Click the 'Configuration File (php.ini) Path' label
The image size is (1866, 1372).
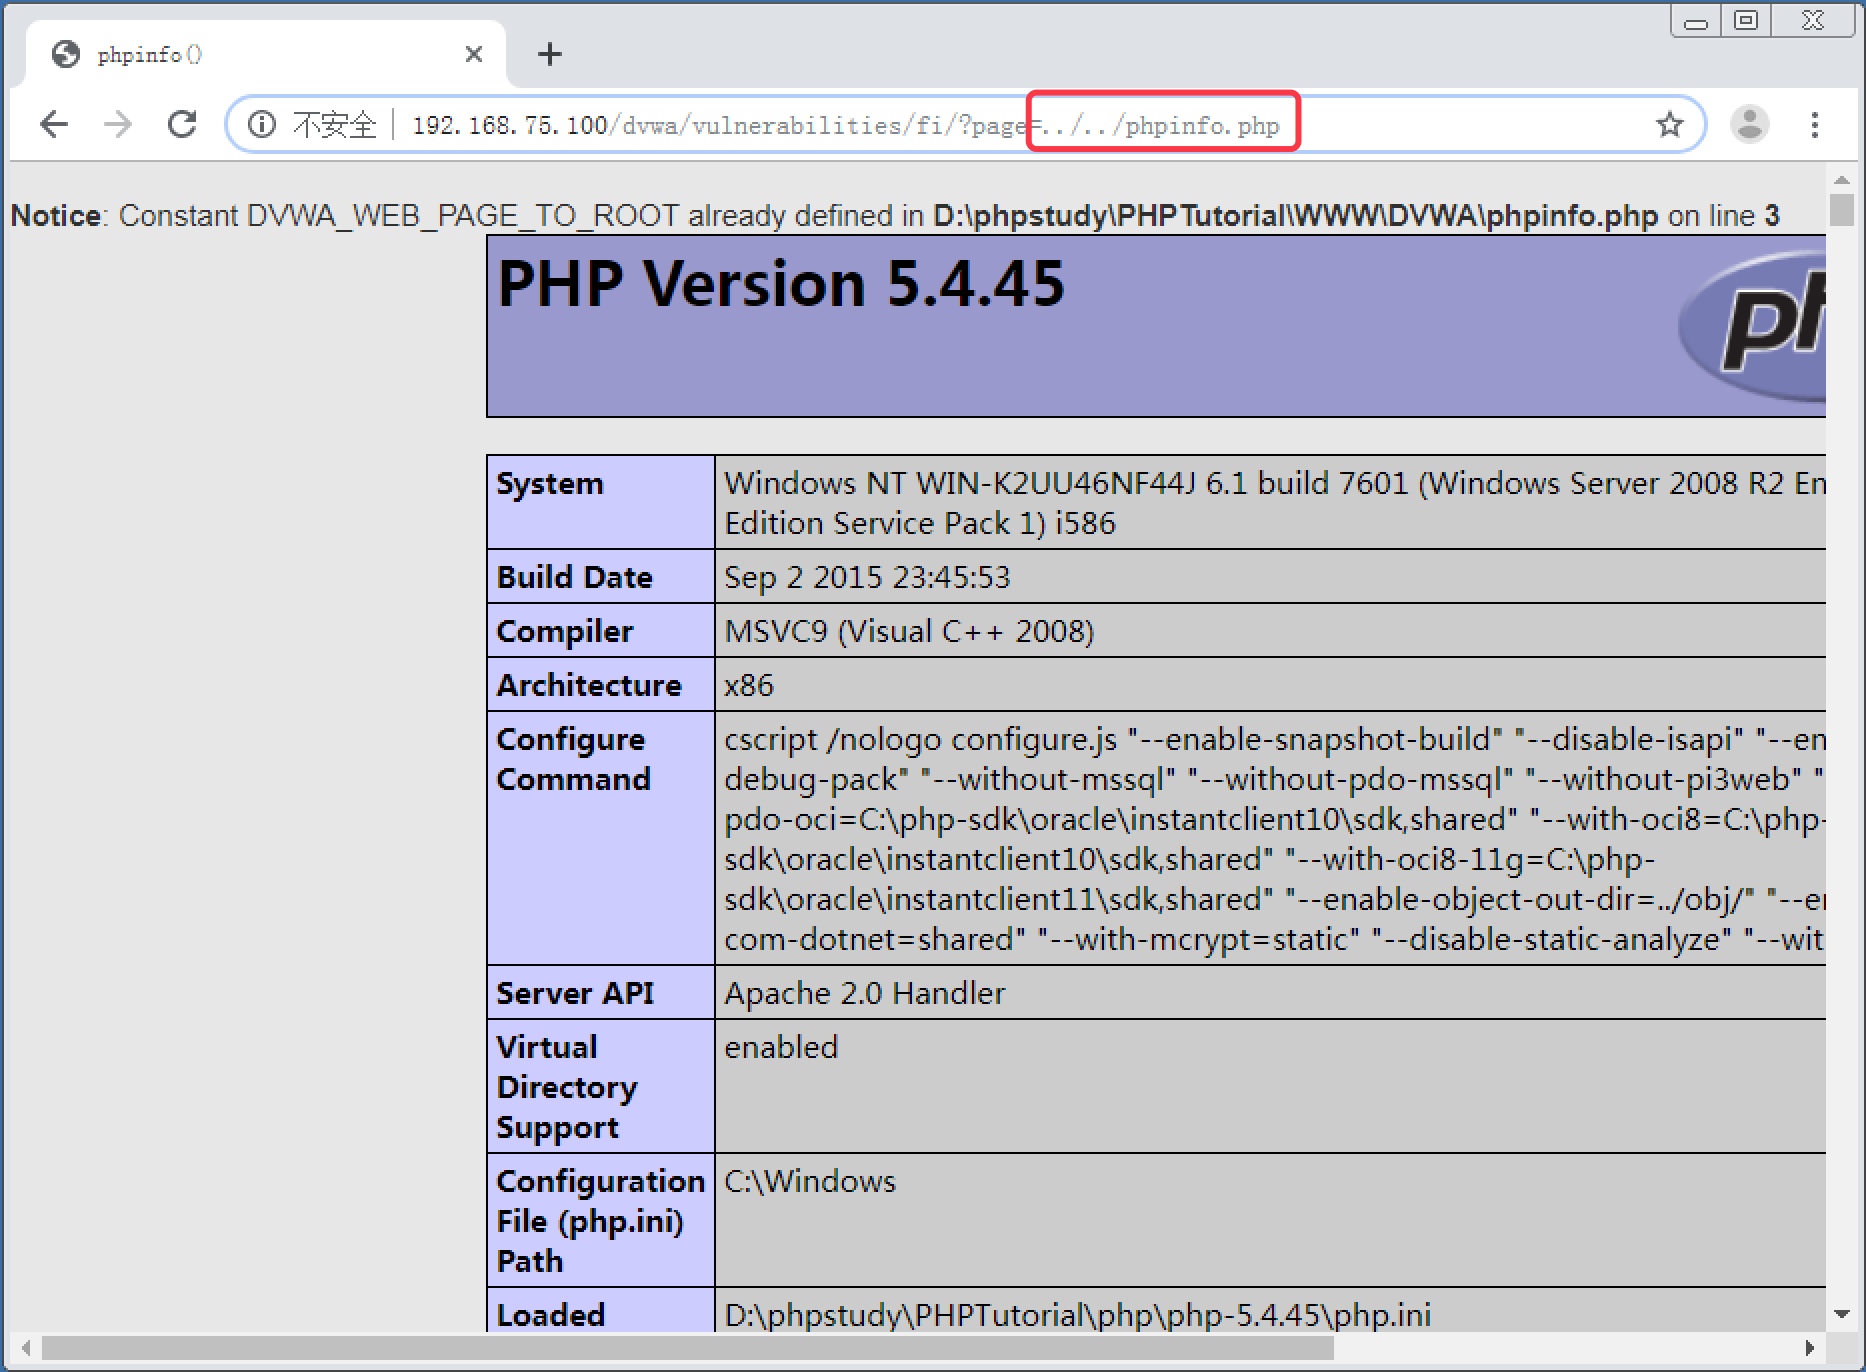(600, 1221)
